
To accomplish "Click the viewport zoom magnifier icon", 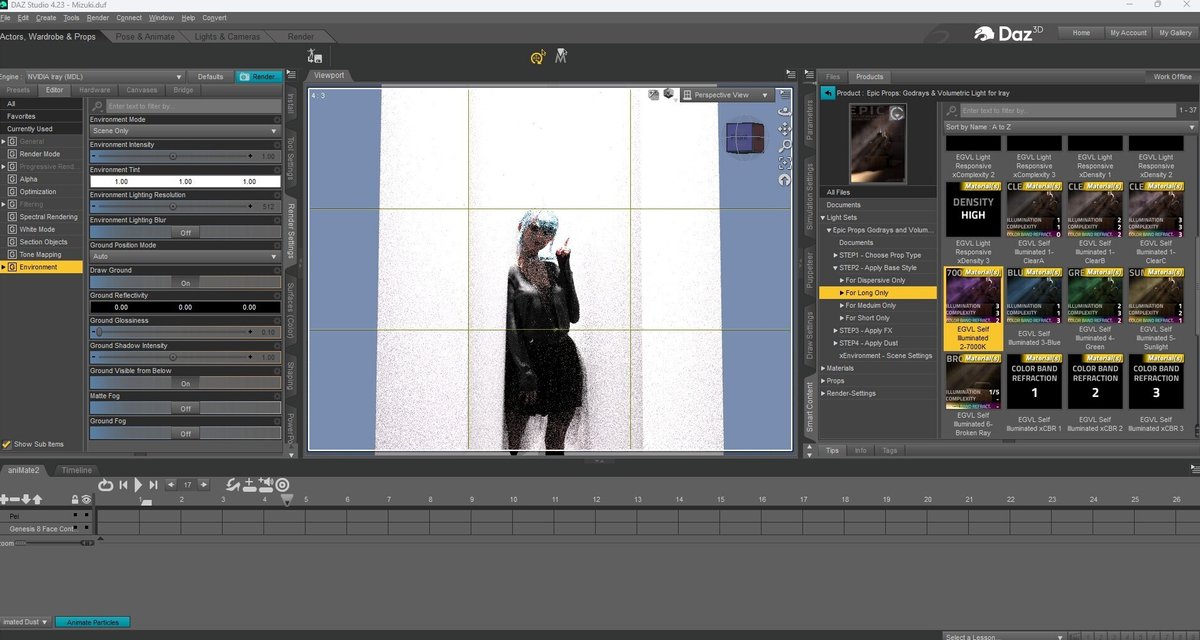I will pos(785,146).
